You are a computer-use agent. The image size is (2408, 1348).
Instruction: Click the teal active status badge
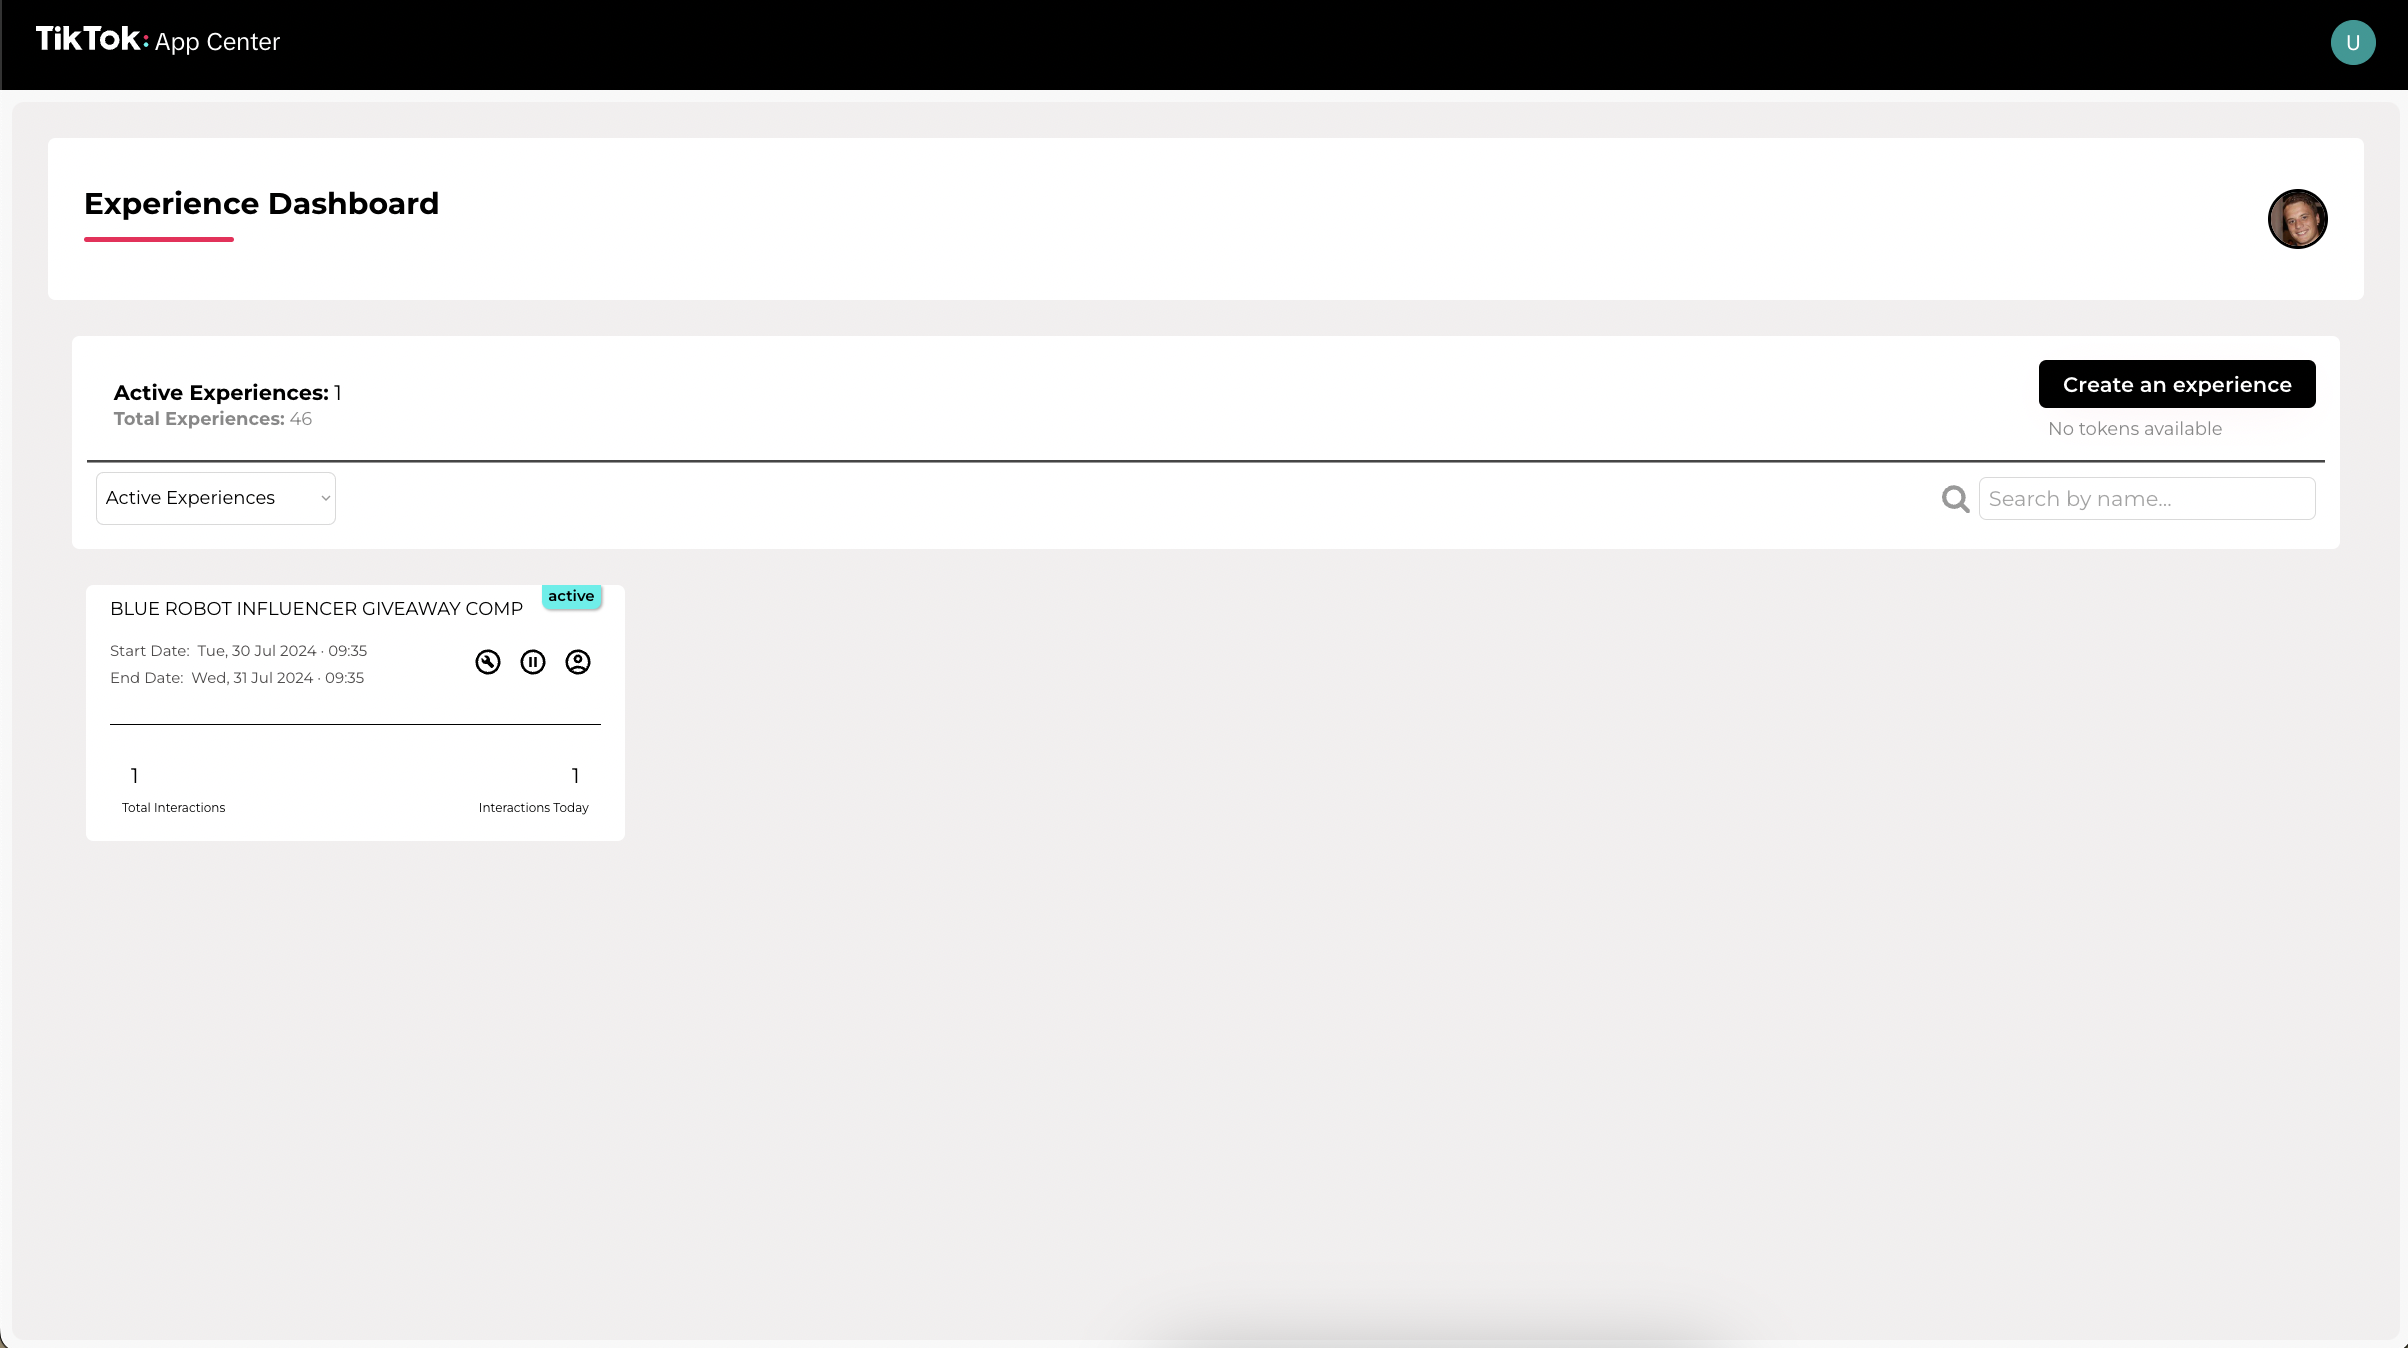(571, 596)
